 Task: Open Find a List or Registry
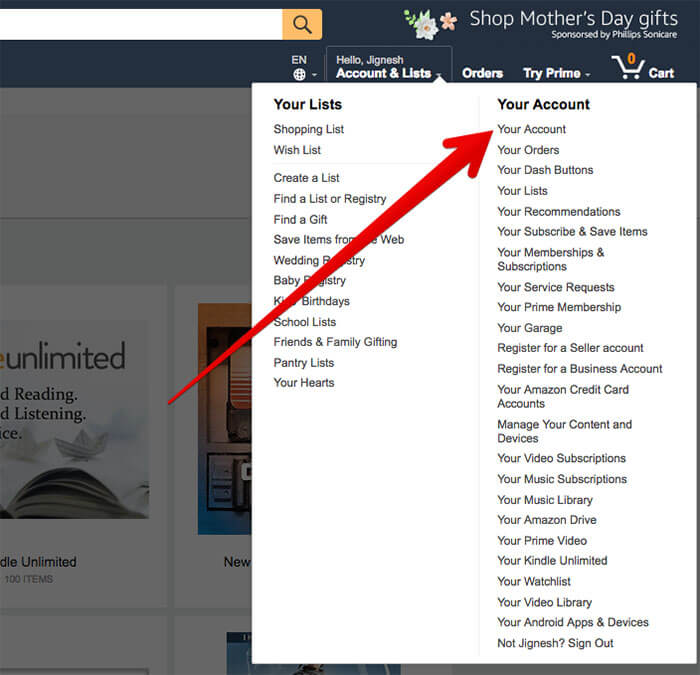pos(330,199)
